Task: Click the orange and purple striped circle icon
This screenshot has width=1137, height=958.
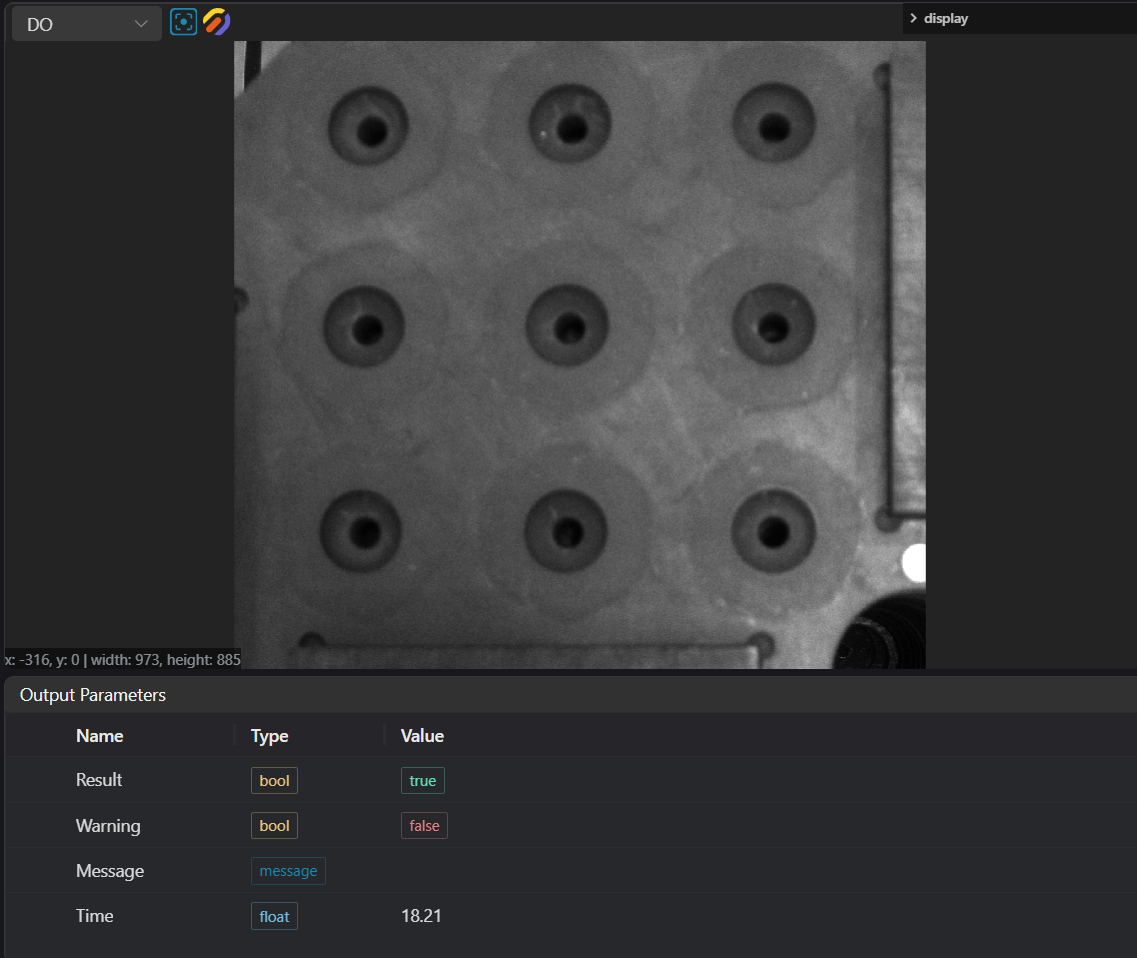Action: click(x=217, y=22)
